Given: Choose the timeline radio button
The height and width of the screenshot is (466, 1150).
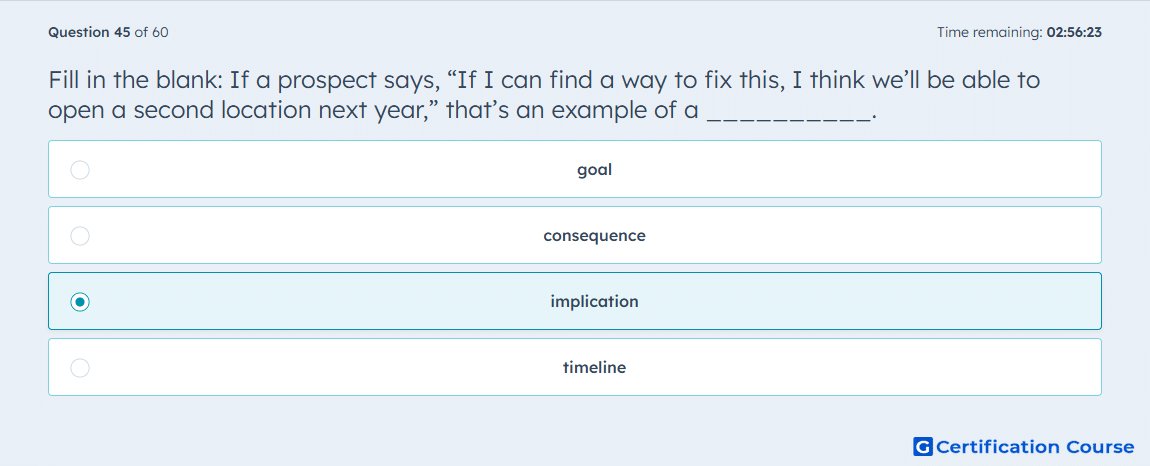Looking at the screenshot, I should coord(80,368).
